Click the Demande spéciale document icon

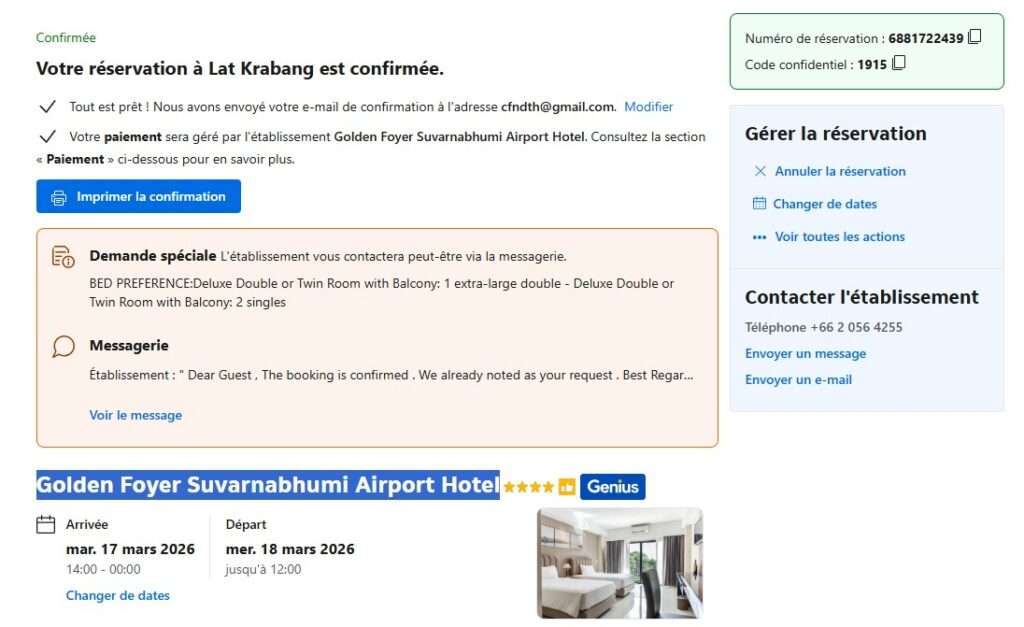coord(63,256)
